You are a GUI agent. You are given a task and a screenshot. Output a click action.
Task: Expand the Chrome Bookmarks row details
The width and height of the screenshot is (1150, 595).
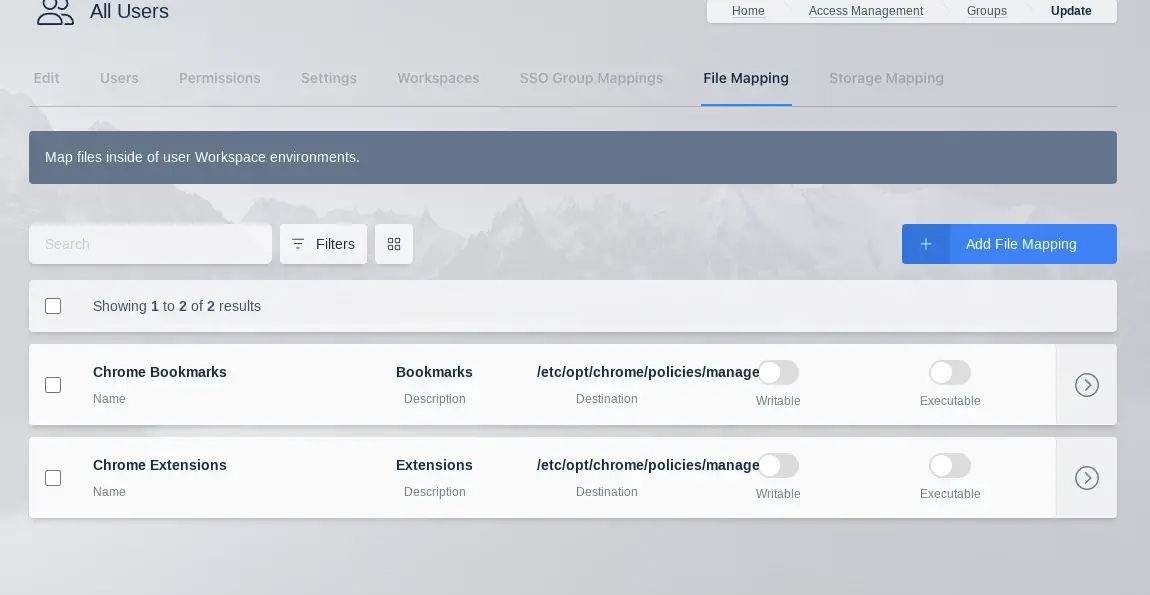click(x=1087, y=385)
